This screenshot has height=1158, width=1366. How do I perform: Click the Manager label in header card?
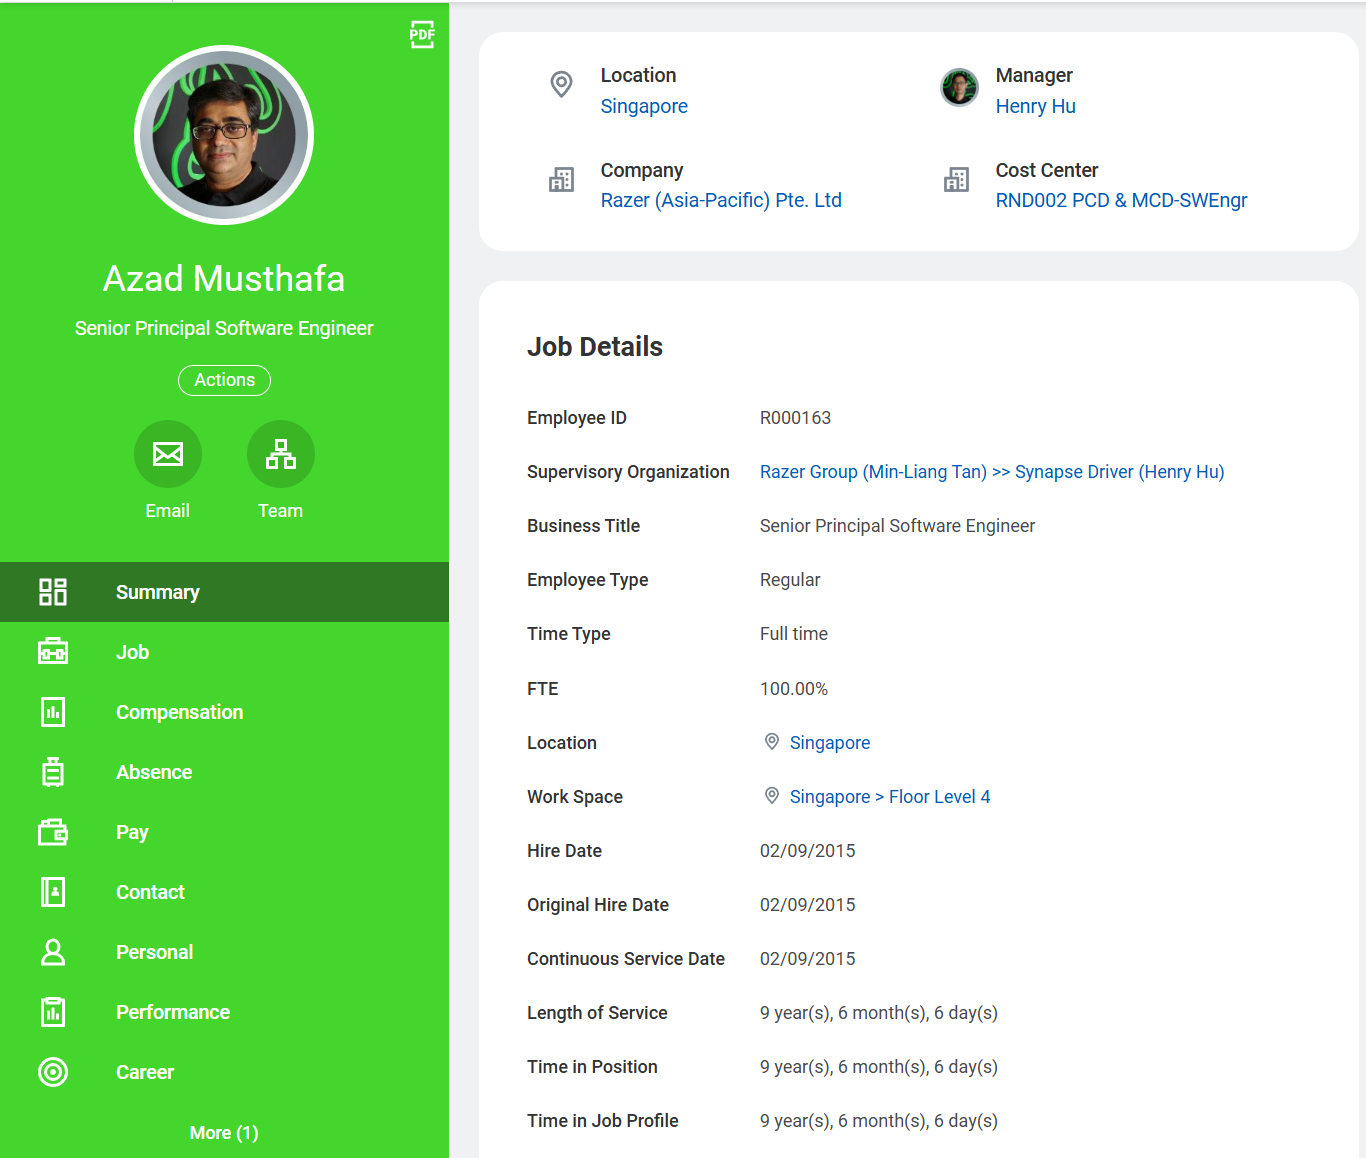point(1034,75)
